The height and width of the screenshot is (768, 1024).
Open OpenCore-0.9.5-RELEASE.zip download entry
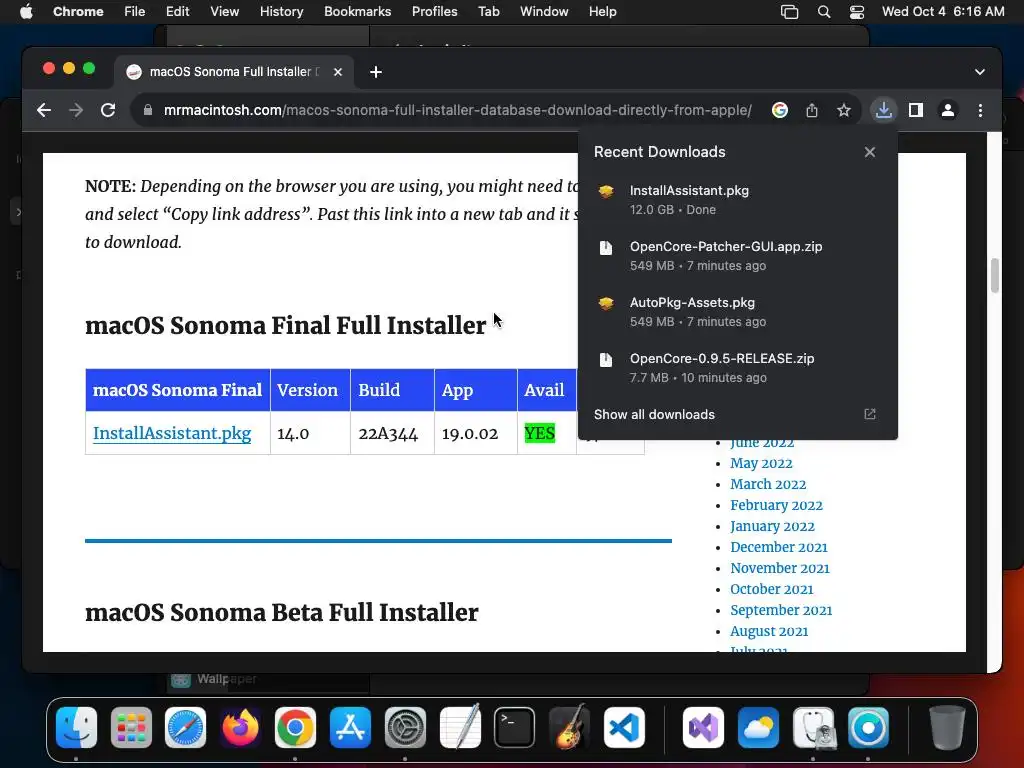click(x=737, y=368)
